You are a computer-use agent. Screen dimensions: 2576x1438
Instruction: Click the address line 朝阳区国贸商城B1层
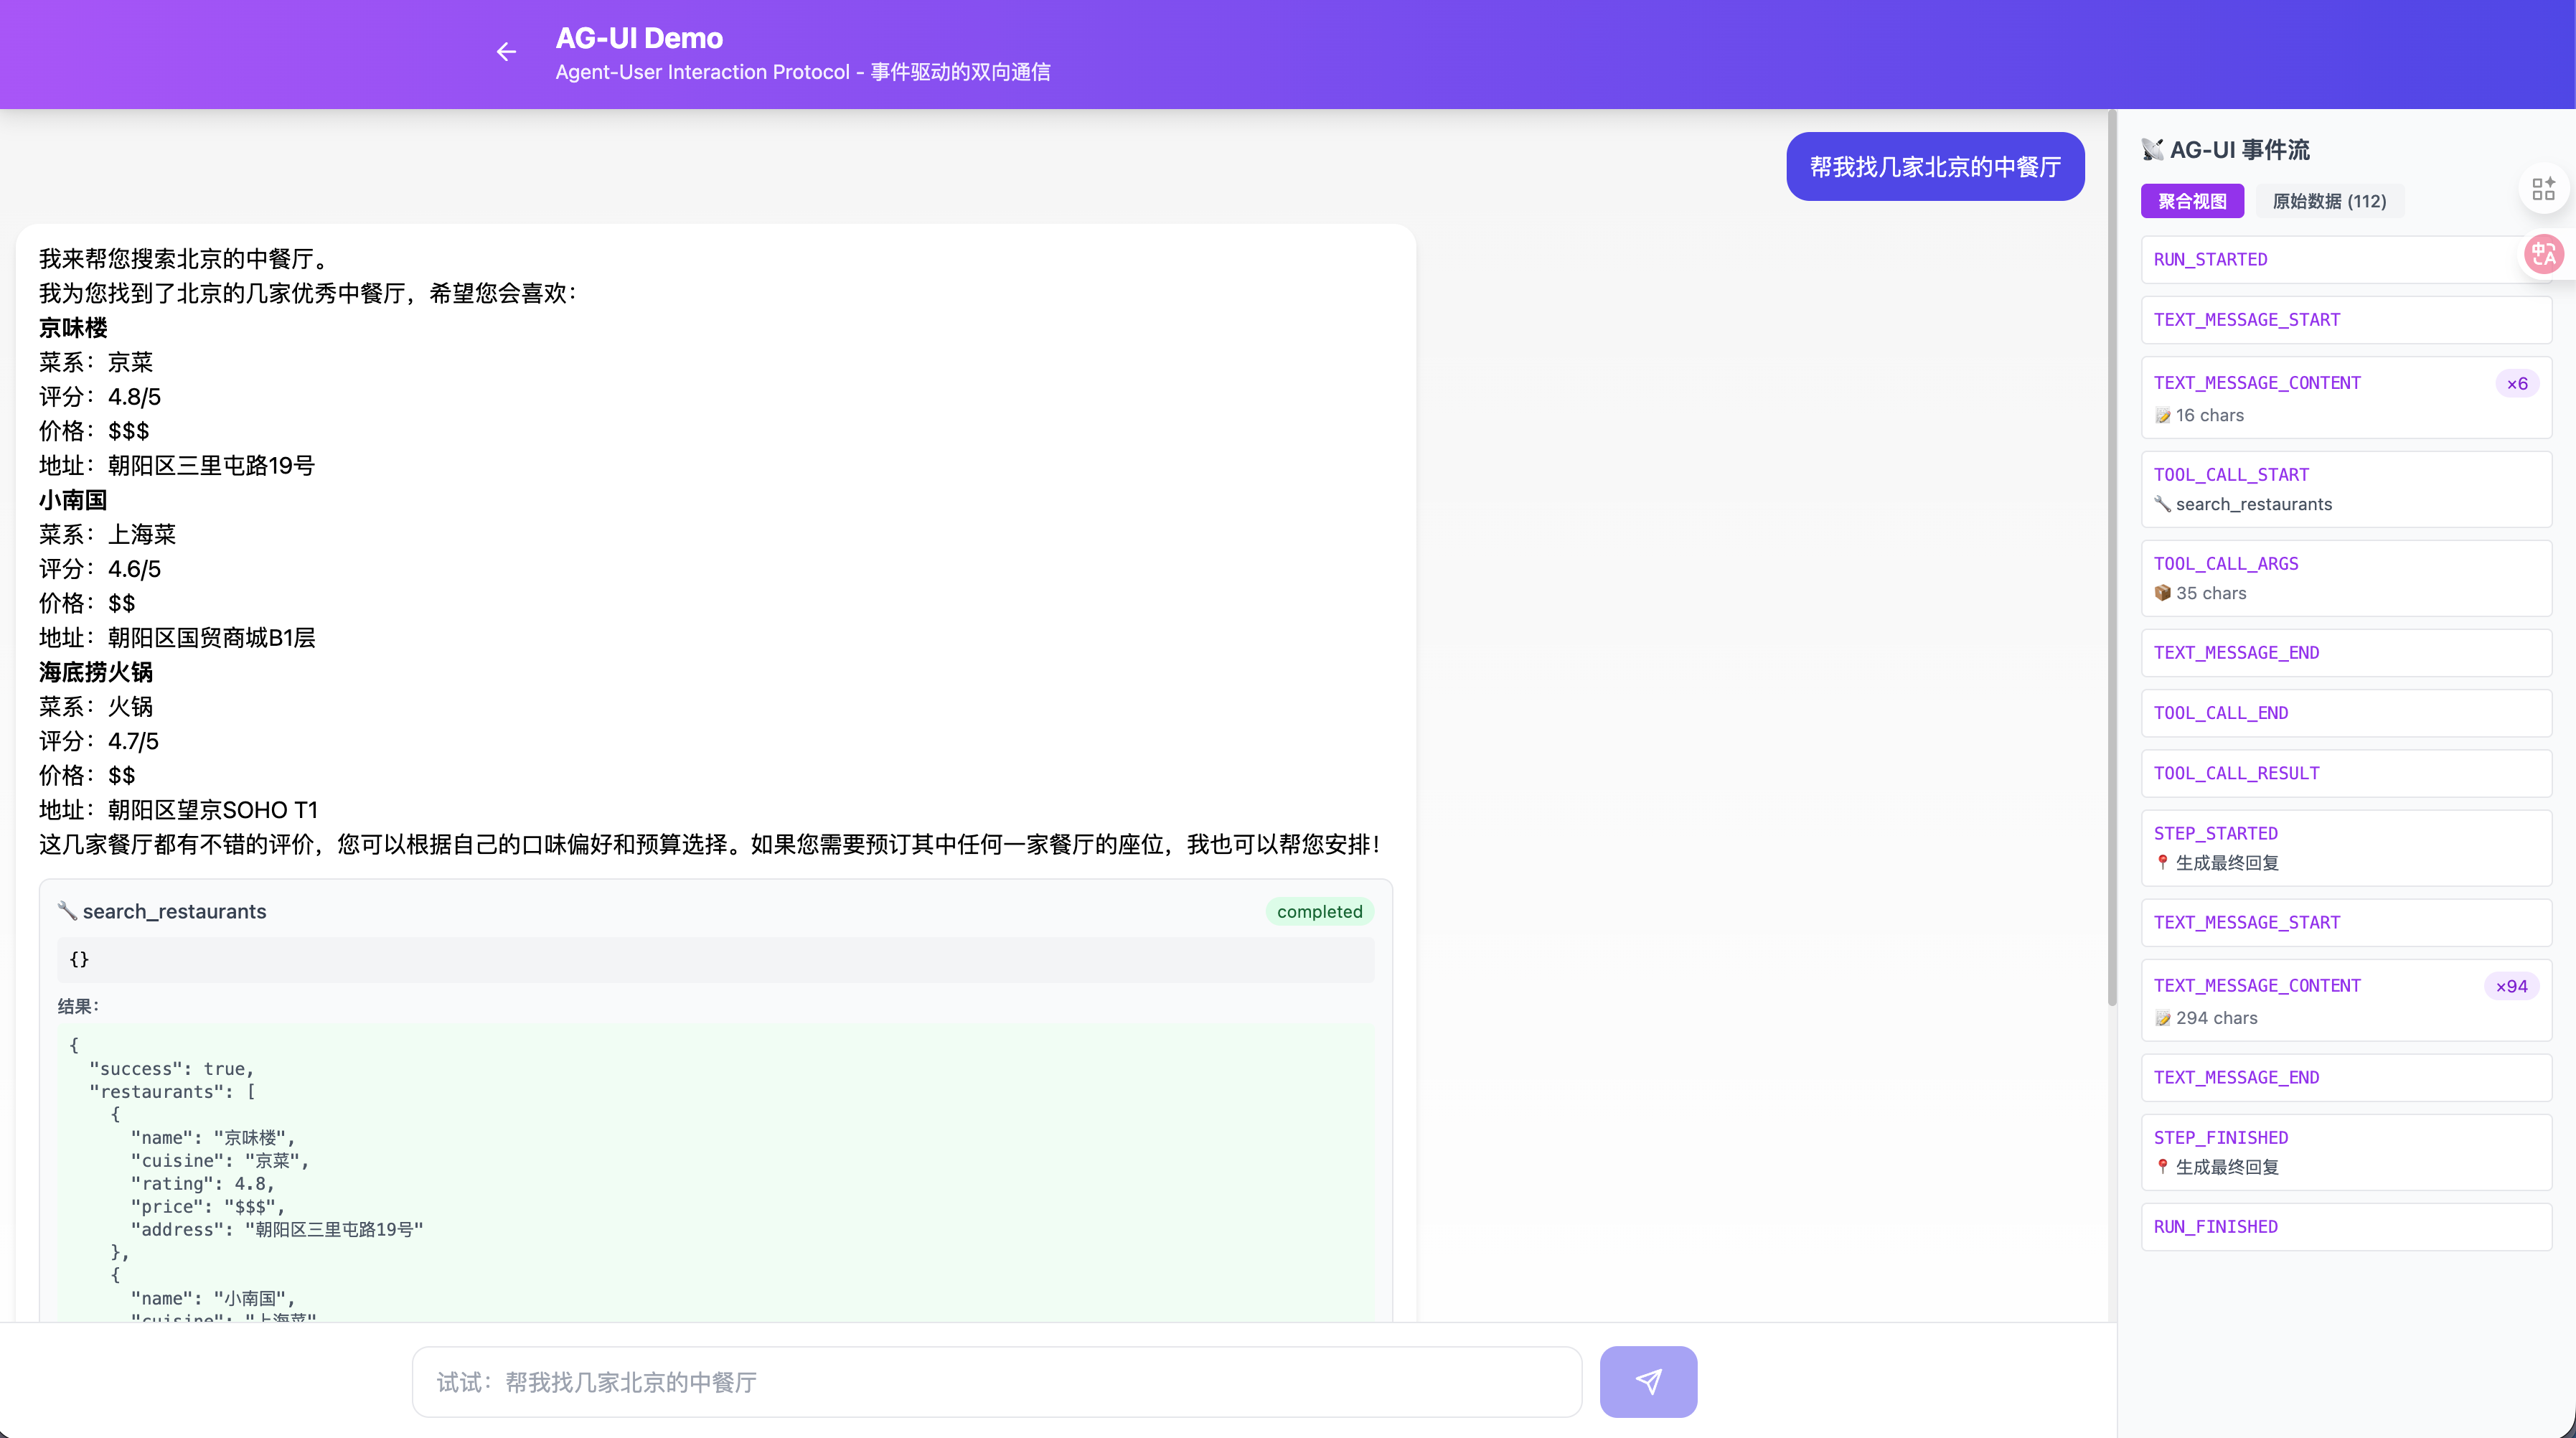click(x=177, y=638)
